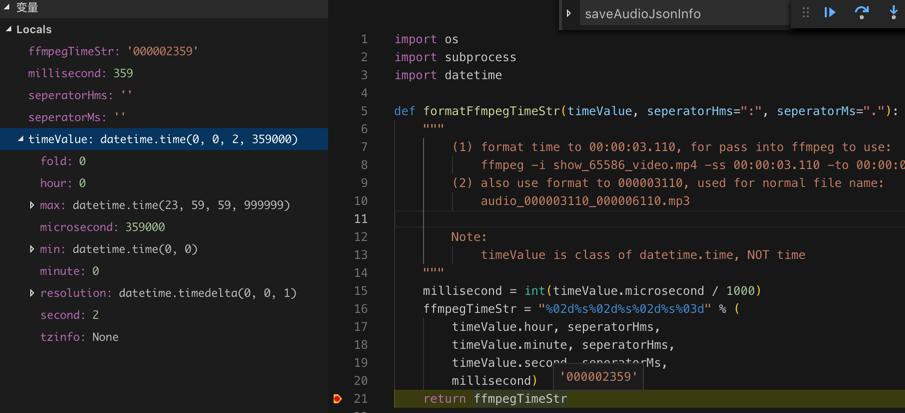The image size is (905, 413).
Task: Click 'return ffmpegTimeStr' on line 21
Action: pos(495,399)
